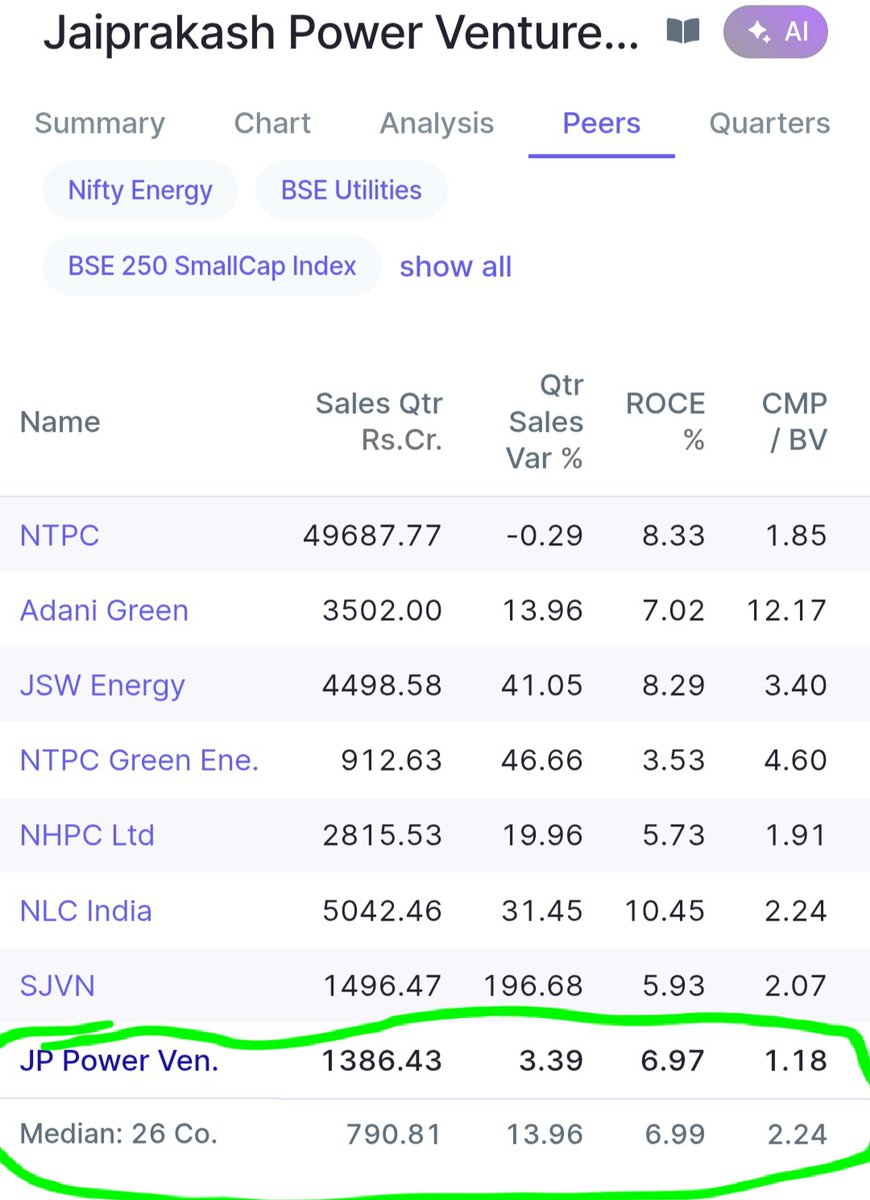Switch to the Chart tab
This screenshot has width=870, height=1200.
(x=272, y=123)
